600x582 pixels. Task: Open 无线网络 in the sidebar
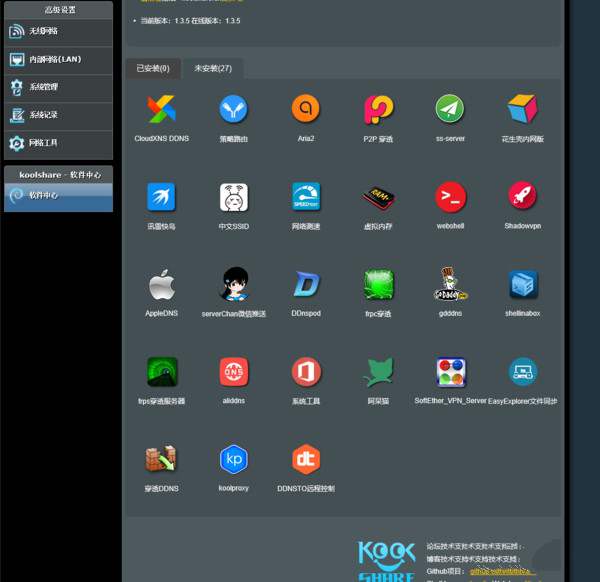57,31
